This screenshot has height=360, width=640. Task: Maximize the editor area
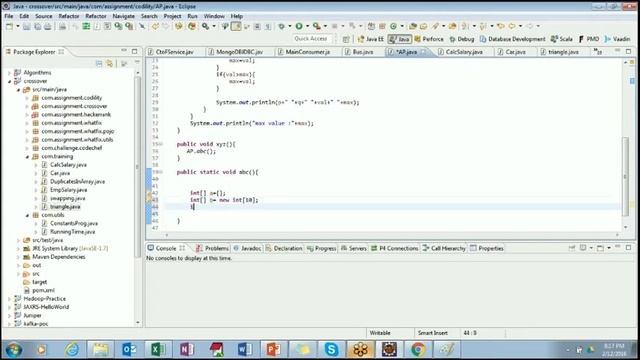click(x=629, y=51)
